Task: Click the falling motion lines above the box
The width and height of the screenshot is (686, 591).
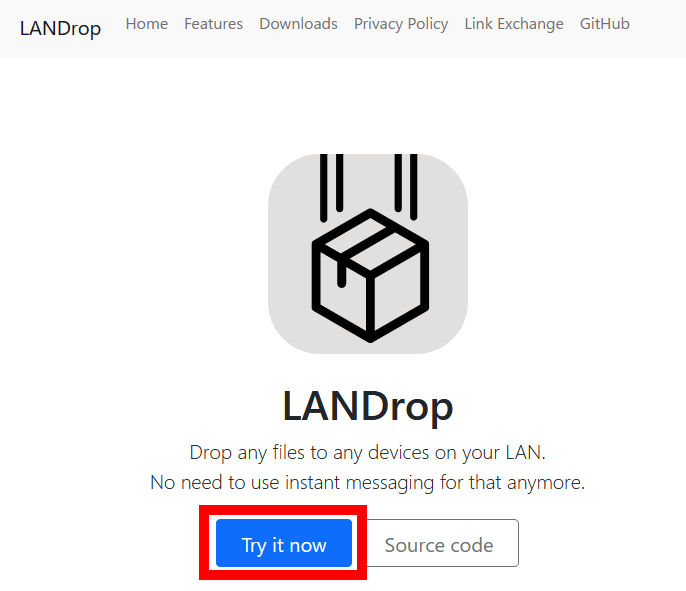Action: click(x=368, y=187)
